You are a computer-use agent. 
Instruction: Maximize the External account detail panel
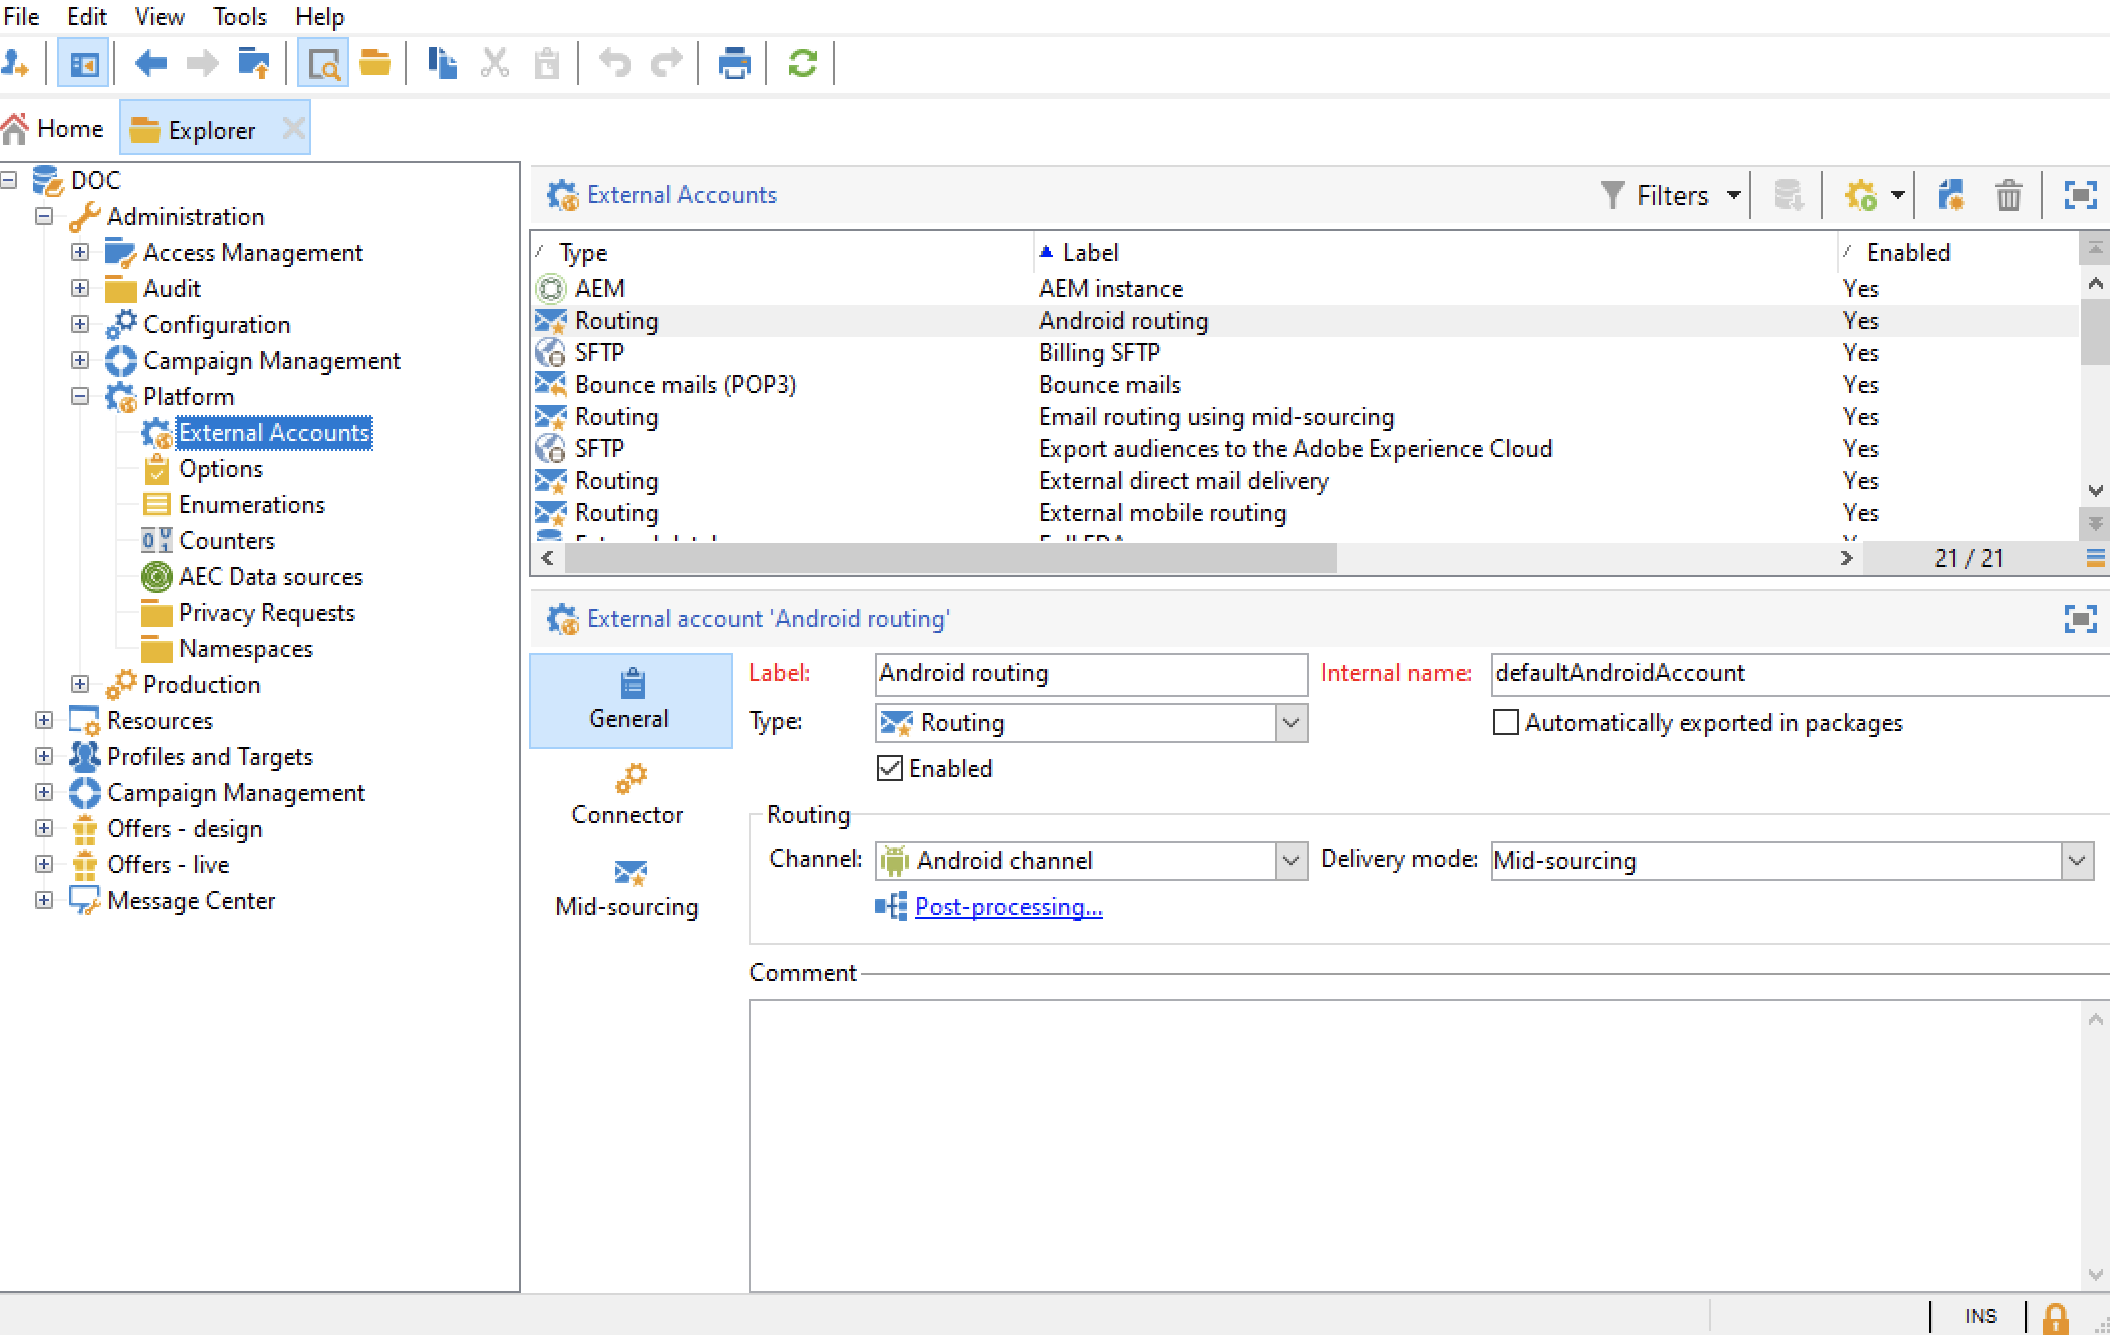coord(2080,619)
